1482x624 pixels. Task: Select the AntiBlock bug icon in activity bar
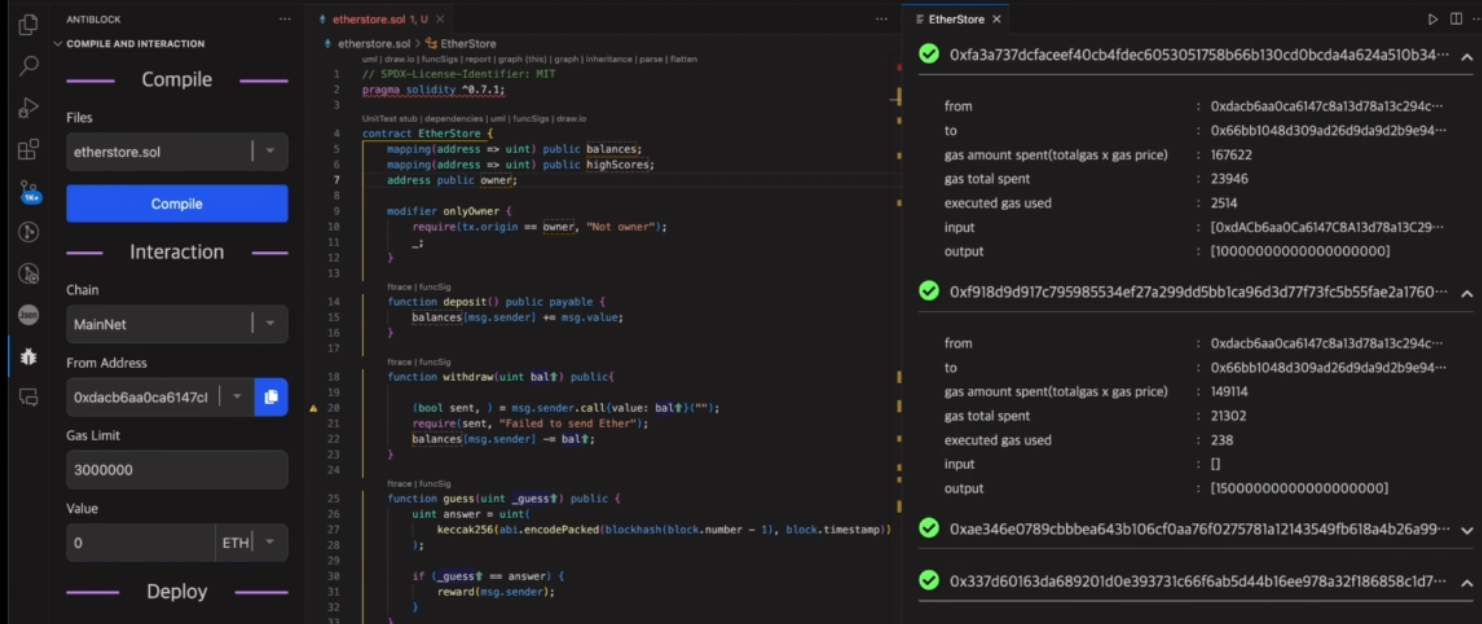coord(28,356)
